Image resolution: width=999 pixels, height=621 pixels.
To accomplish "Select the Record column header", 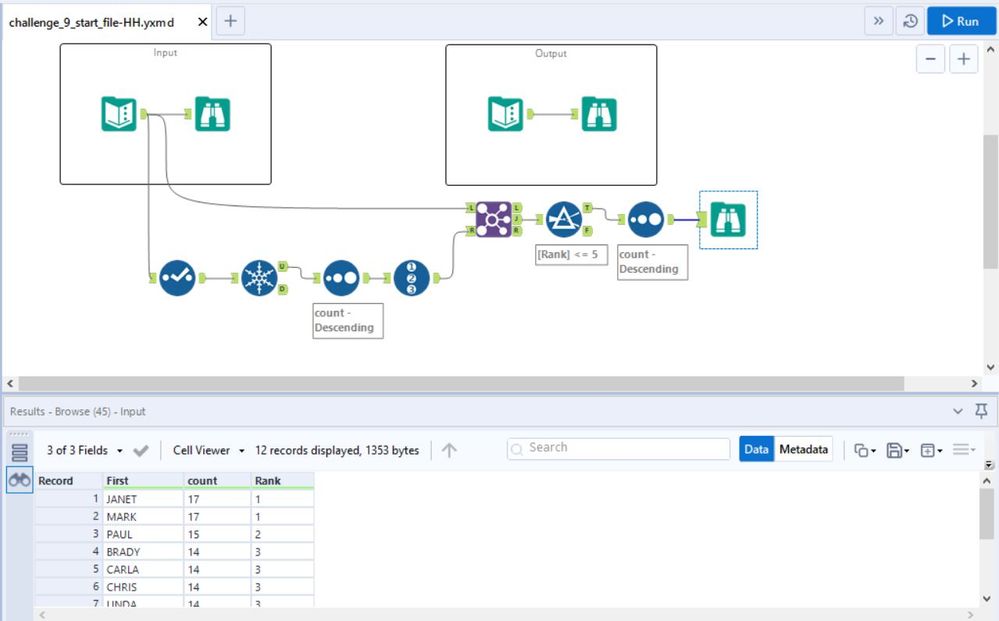I will pos(68,481).
